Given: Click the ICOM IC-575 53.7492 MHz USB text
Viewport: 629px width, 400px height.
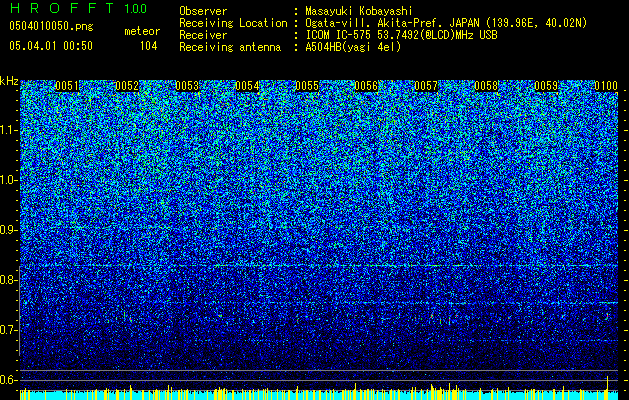Looking at the screenshot, I should click(x=402, y=35).
